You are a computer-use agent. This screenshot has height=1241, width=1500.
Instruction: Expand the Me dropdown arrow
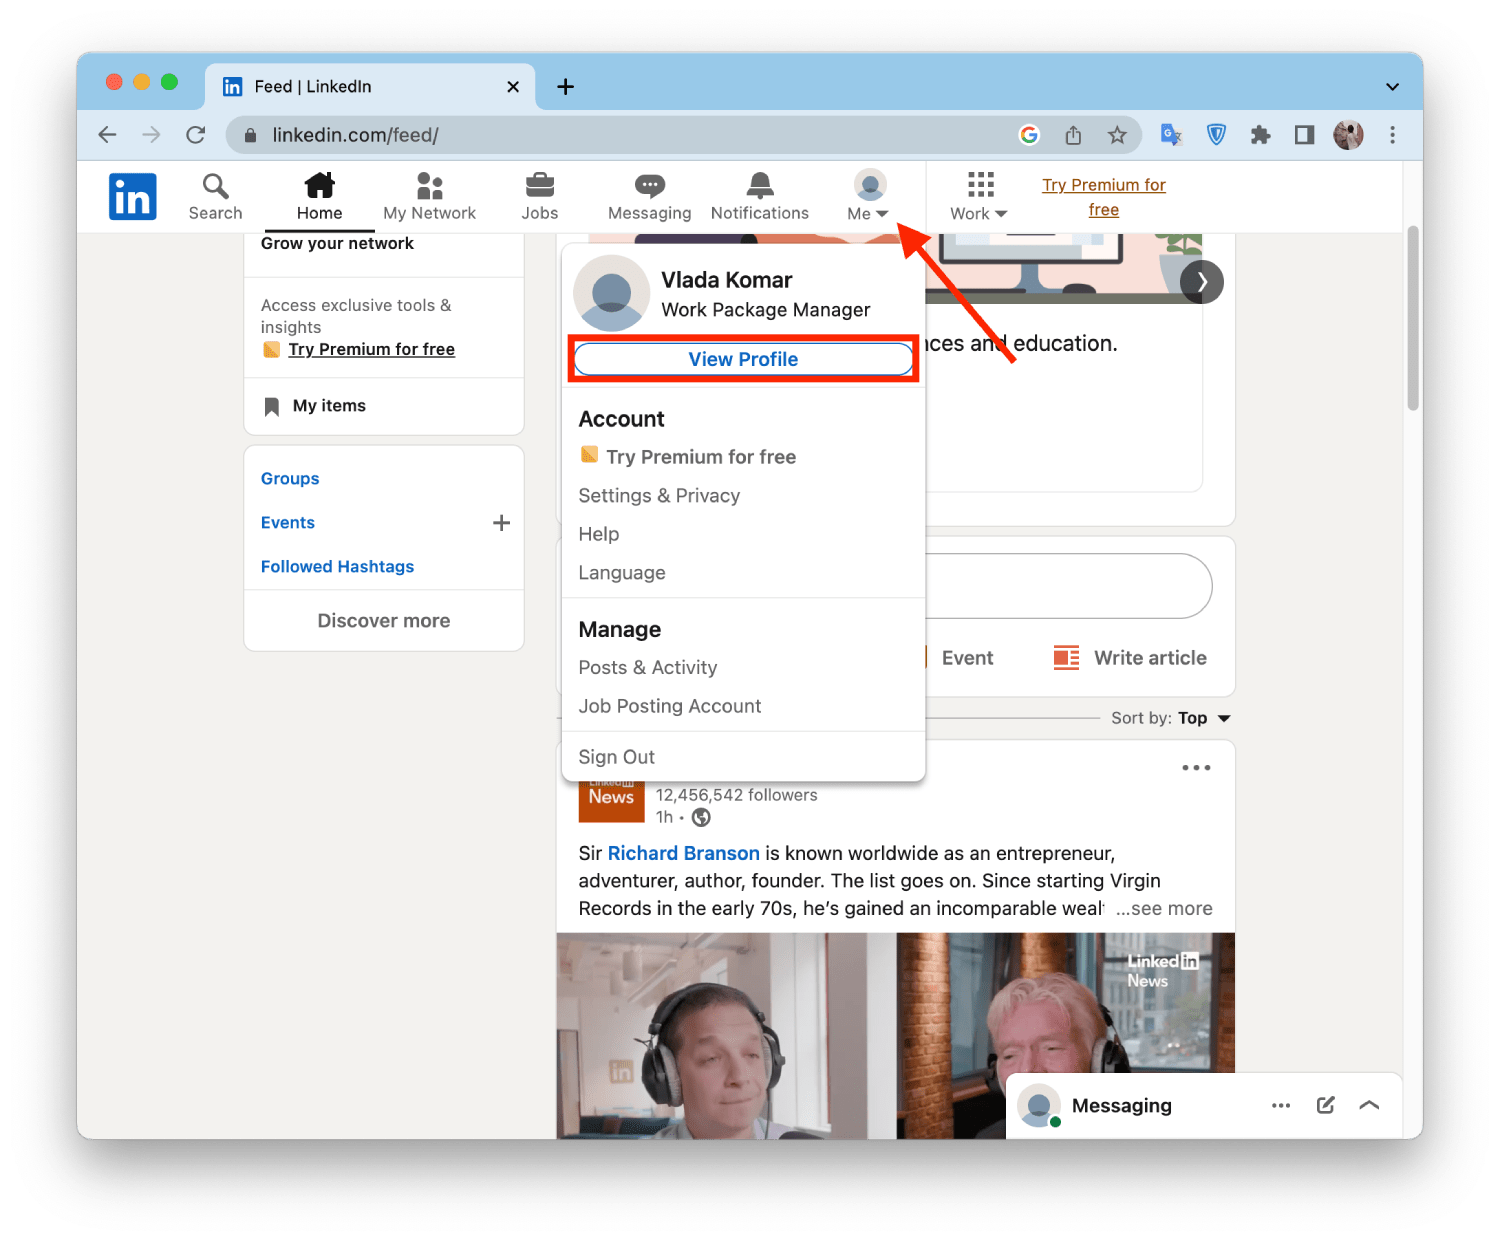point(884,213)
